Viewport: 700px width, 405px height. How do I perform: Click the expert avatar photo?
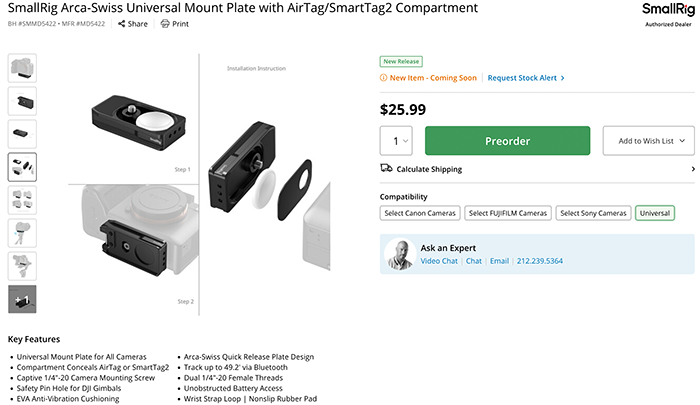point(399,254)
